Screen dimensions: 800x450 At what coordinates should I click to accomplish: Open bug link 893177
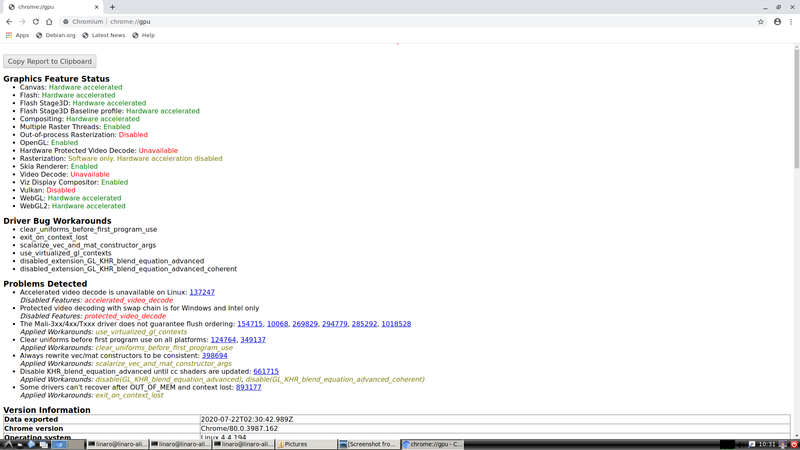tap(248, 387)
